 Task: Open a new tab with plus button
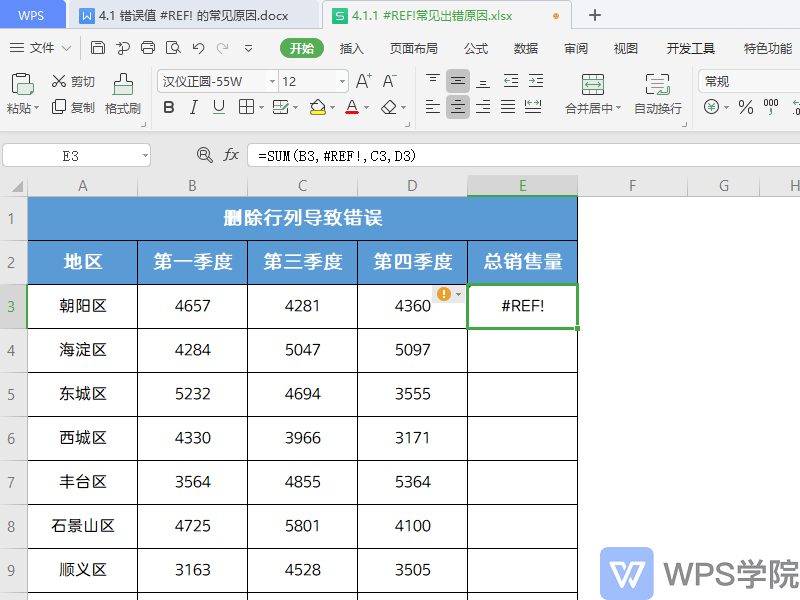594,15
